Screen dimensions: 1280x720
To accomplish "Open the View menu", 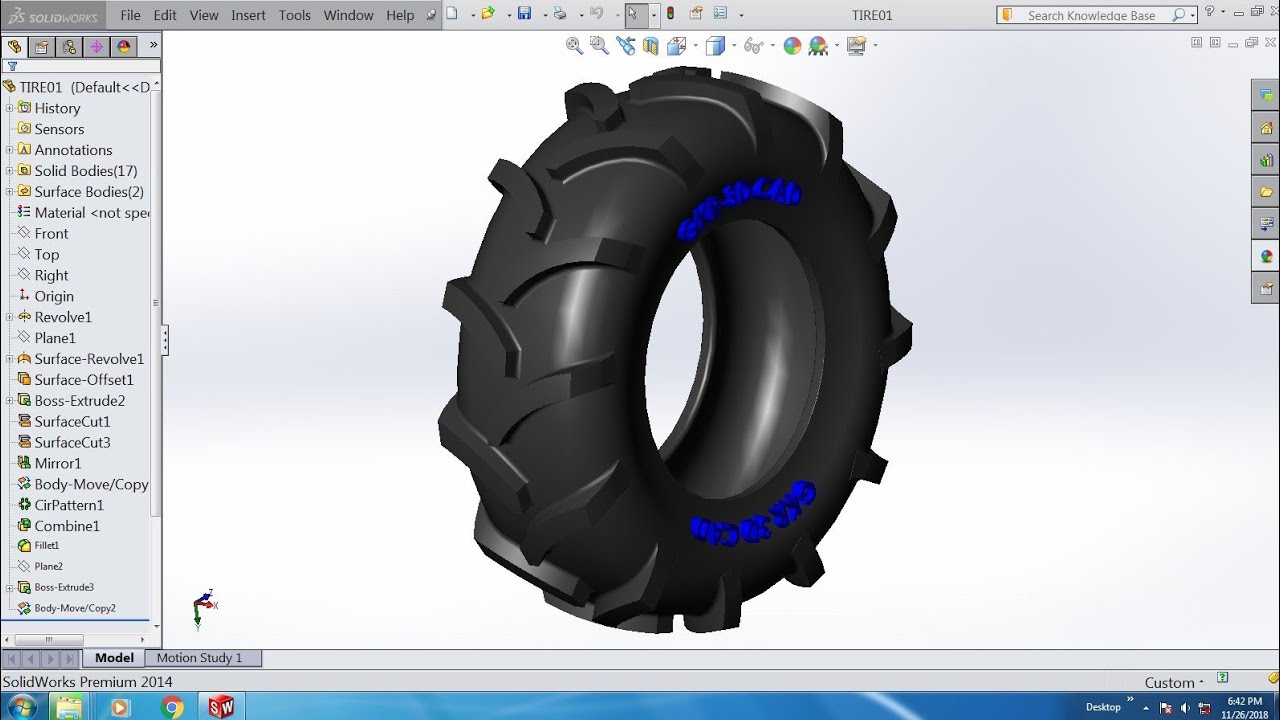I will tap(204, 15).
